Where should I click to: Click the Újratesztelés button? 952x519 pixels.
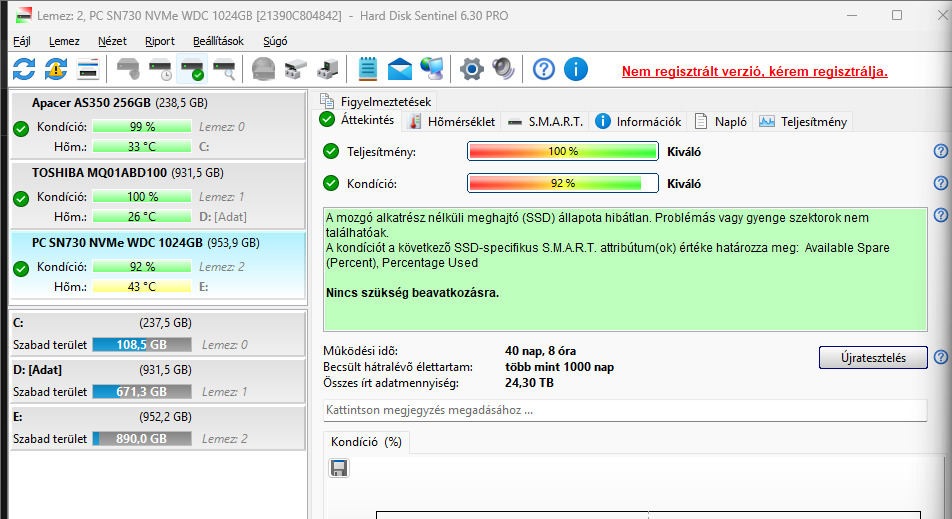point(873,358)
